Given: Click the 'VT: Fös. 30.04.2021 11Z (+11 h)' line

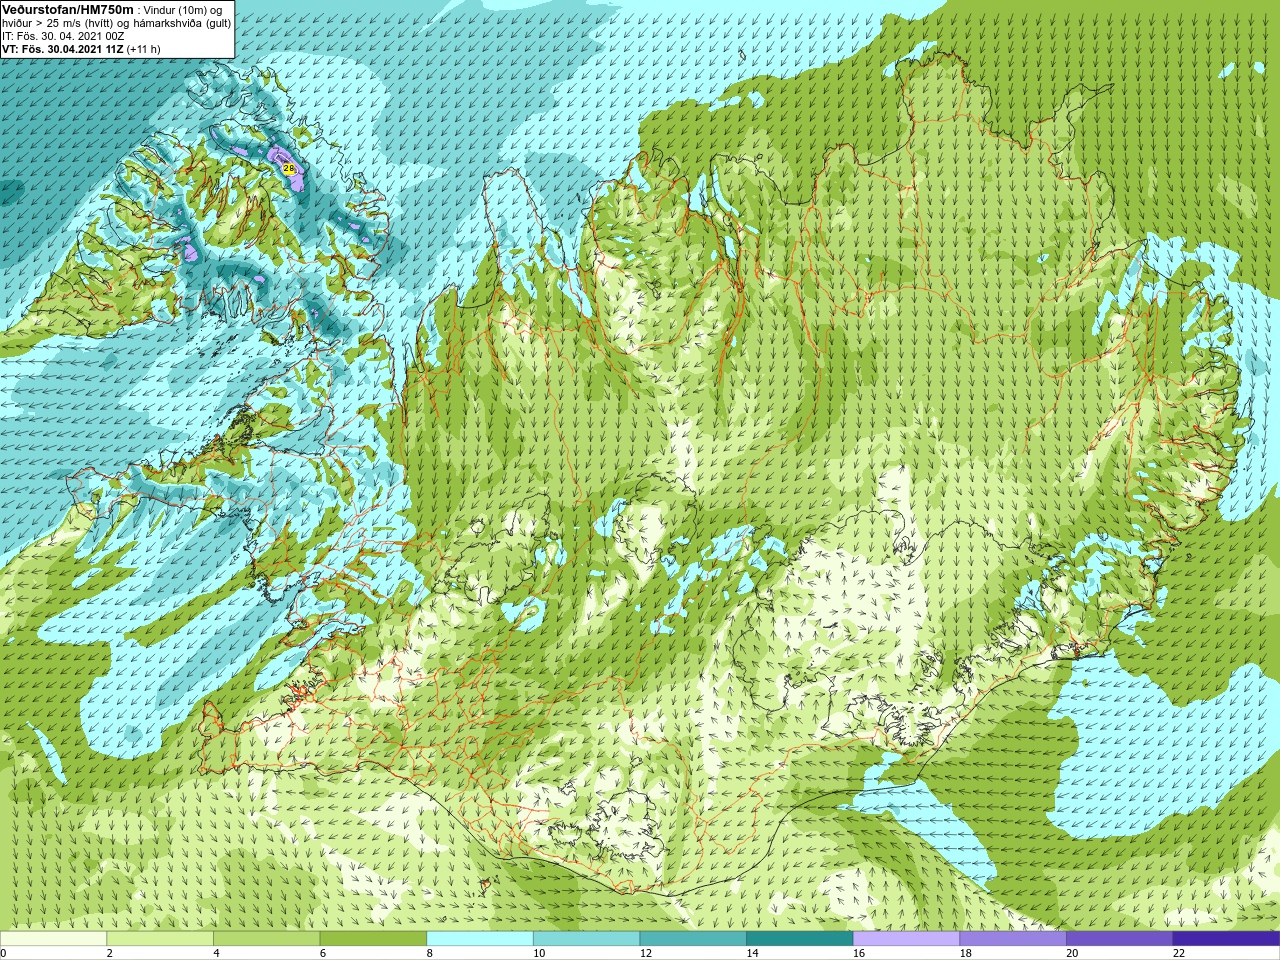Looking at the screenshot, I should pyautogui.click(x=81, y=49).
